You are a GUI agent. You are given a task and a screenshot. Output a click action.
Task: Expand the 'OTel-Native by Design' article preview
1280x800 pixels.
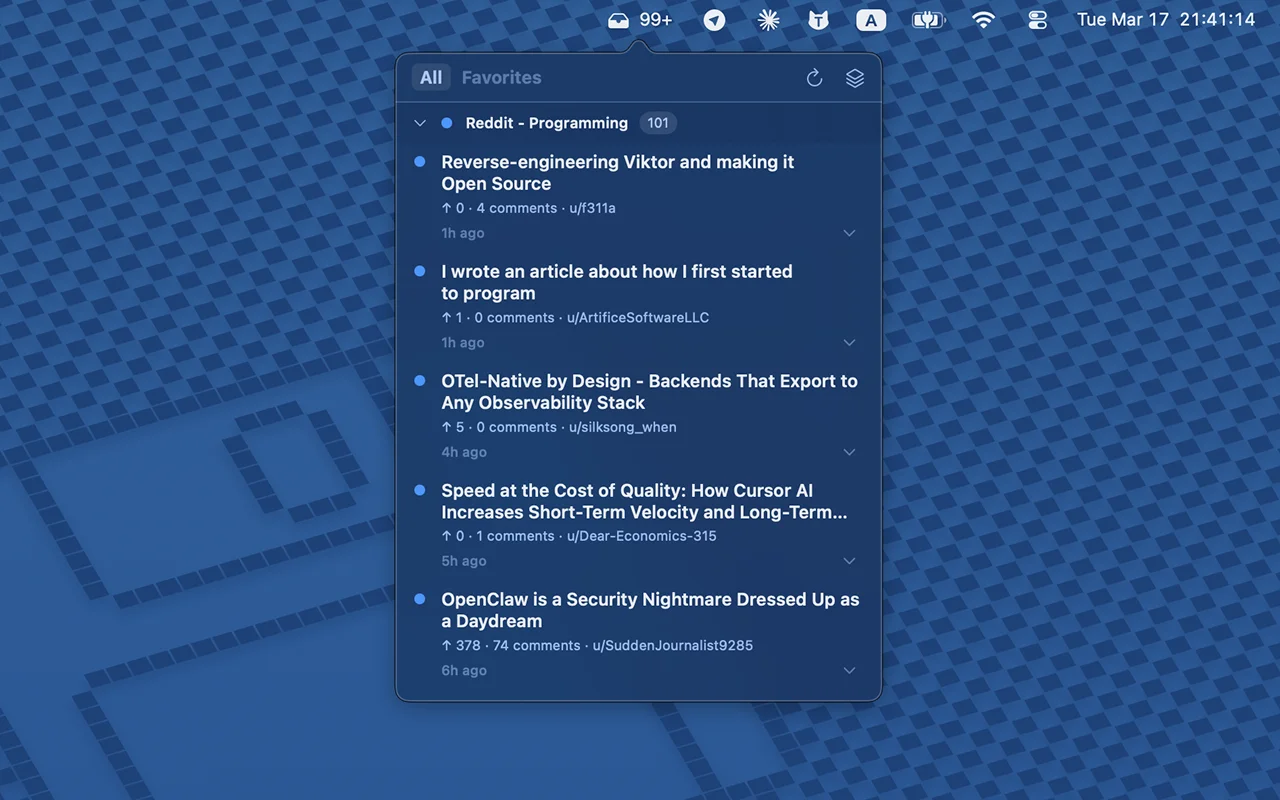[x=849, y=452]
